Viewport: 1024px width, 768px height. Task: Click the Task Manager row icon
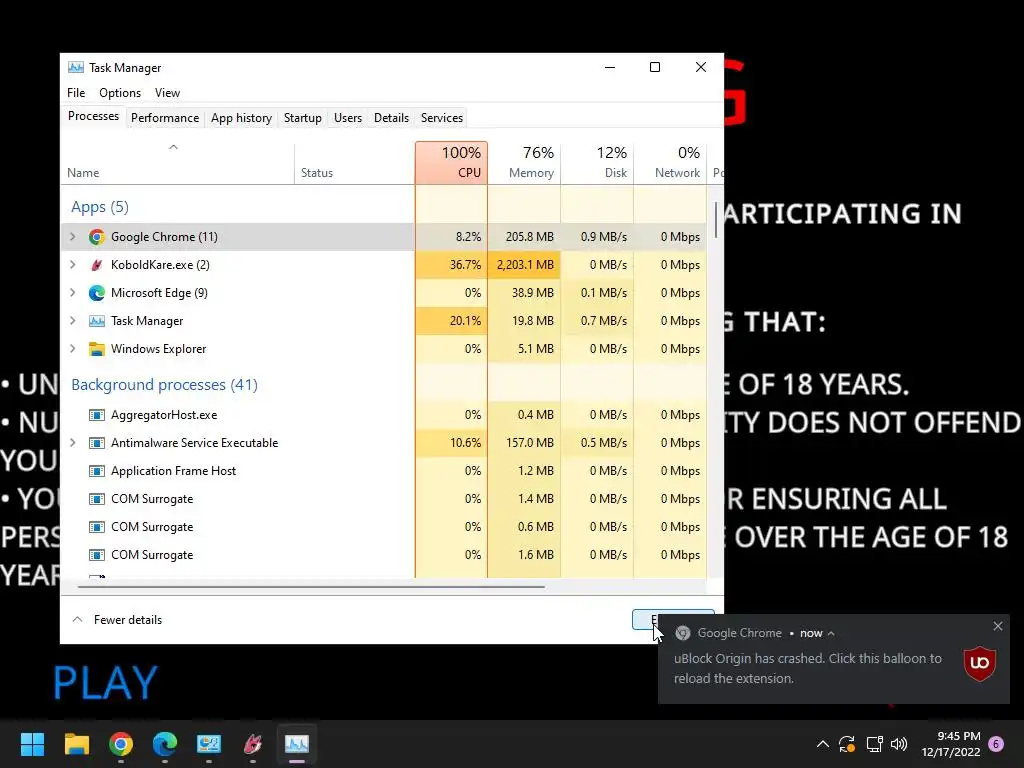tap(97, 321)
